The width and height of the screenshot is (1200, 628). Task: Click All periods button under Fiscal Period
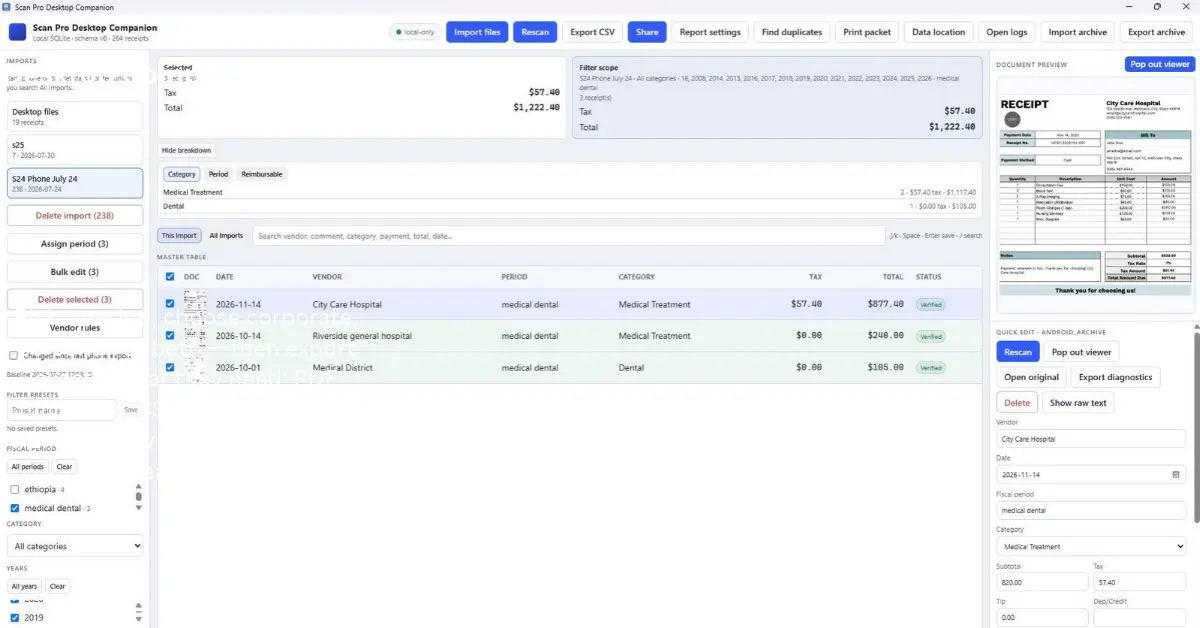point(27,467)
